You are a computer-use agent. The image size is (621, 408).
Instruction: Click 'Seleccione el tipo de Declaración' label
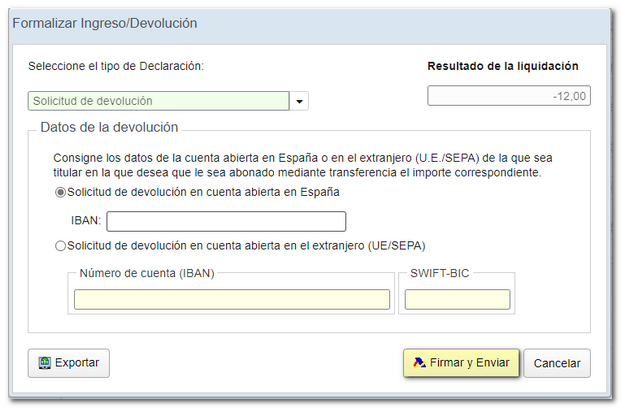click(x=115, y=66)
